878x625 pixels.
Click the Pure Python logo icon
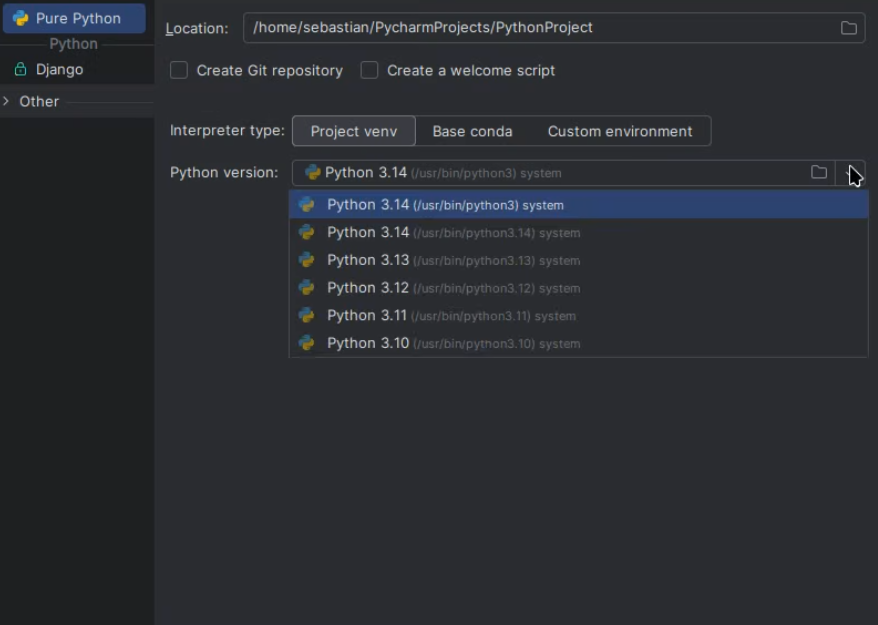point(20,18)
